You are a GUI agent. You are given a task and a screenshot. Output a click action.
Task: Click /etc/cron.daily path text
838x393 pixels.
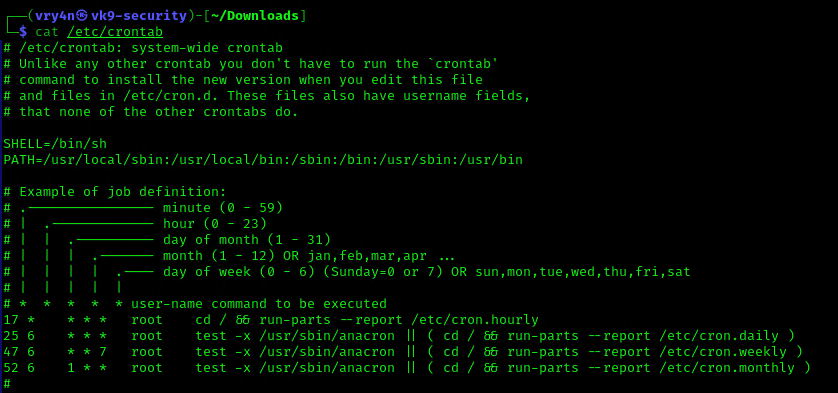tap(719, 336)
